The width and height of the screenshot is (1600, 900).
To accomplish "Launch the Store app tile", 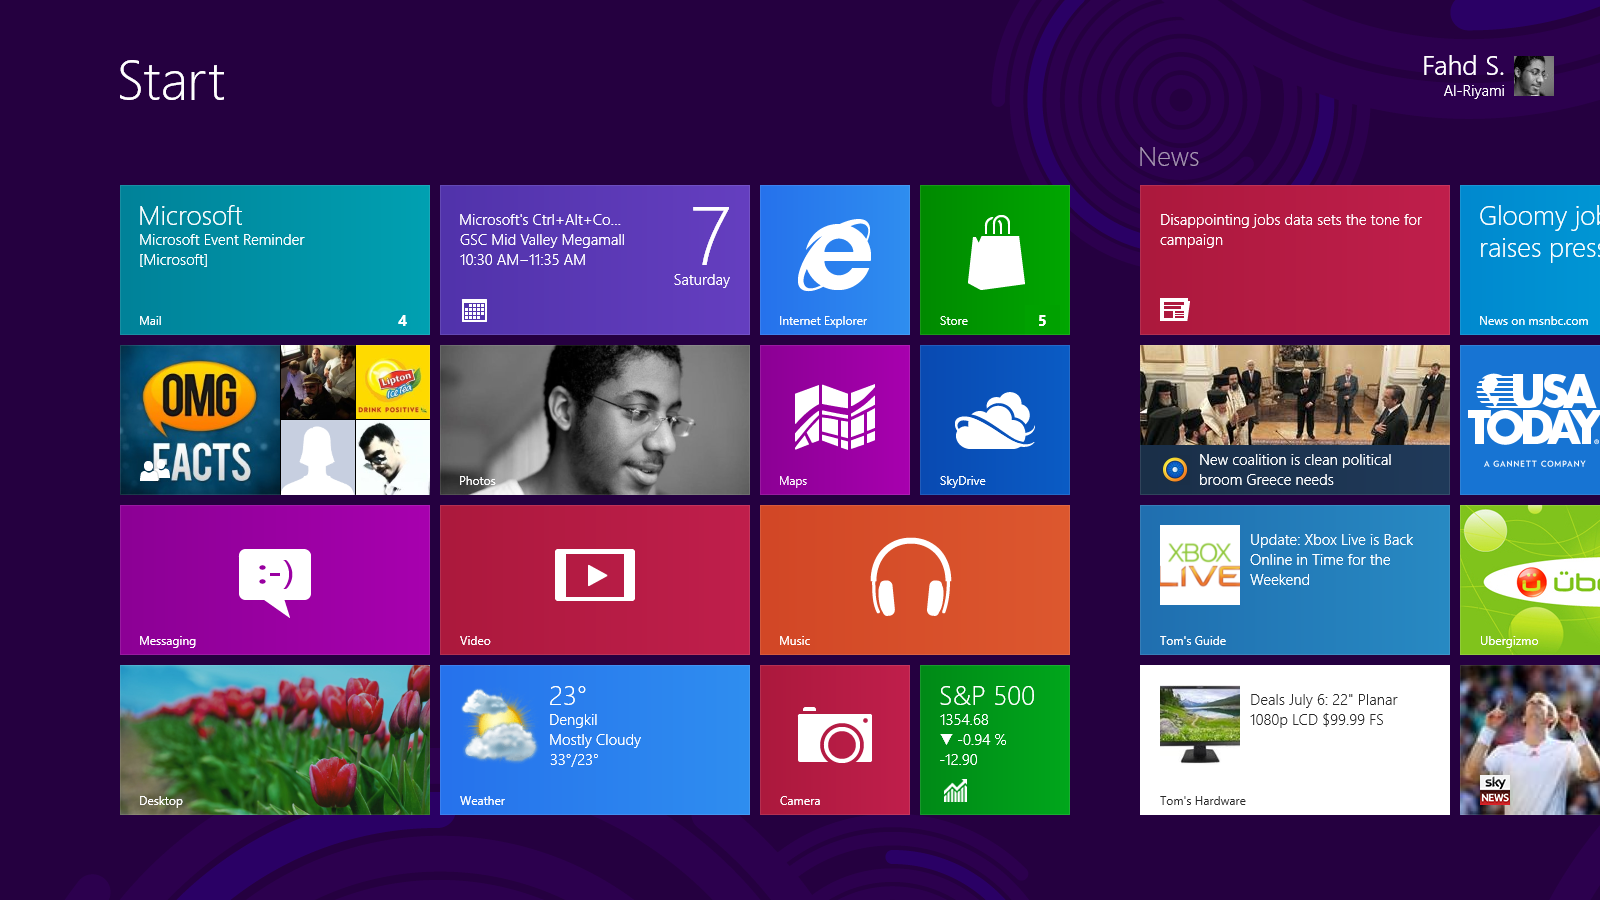I will [994, 259].
